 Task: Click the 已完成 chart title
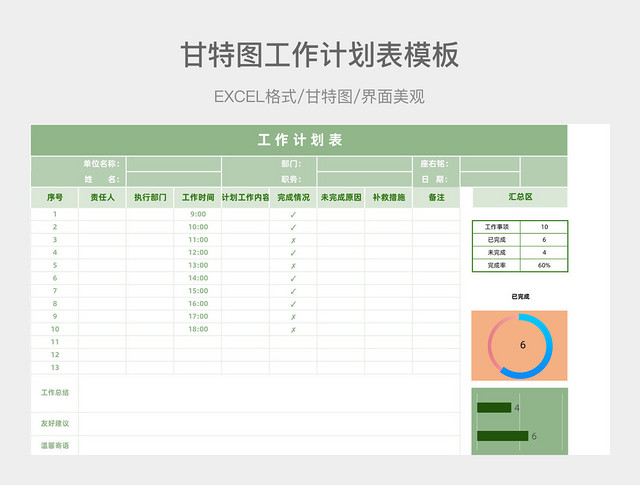point(520,297)
